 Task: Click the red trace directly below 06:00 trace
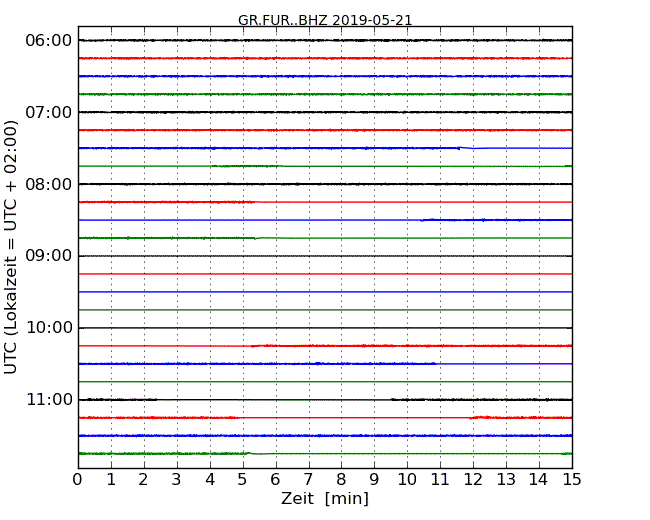(x=325, y=58)
